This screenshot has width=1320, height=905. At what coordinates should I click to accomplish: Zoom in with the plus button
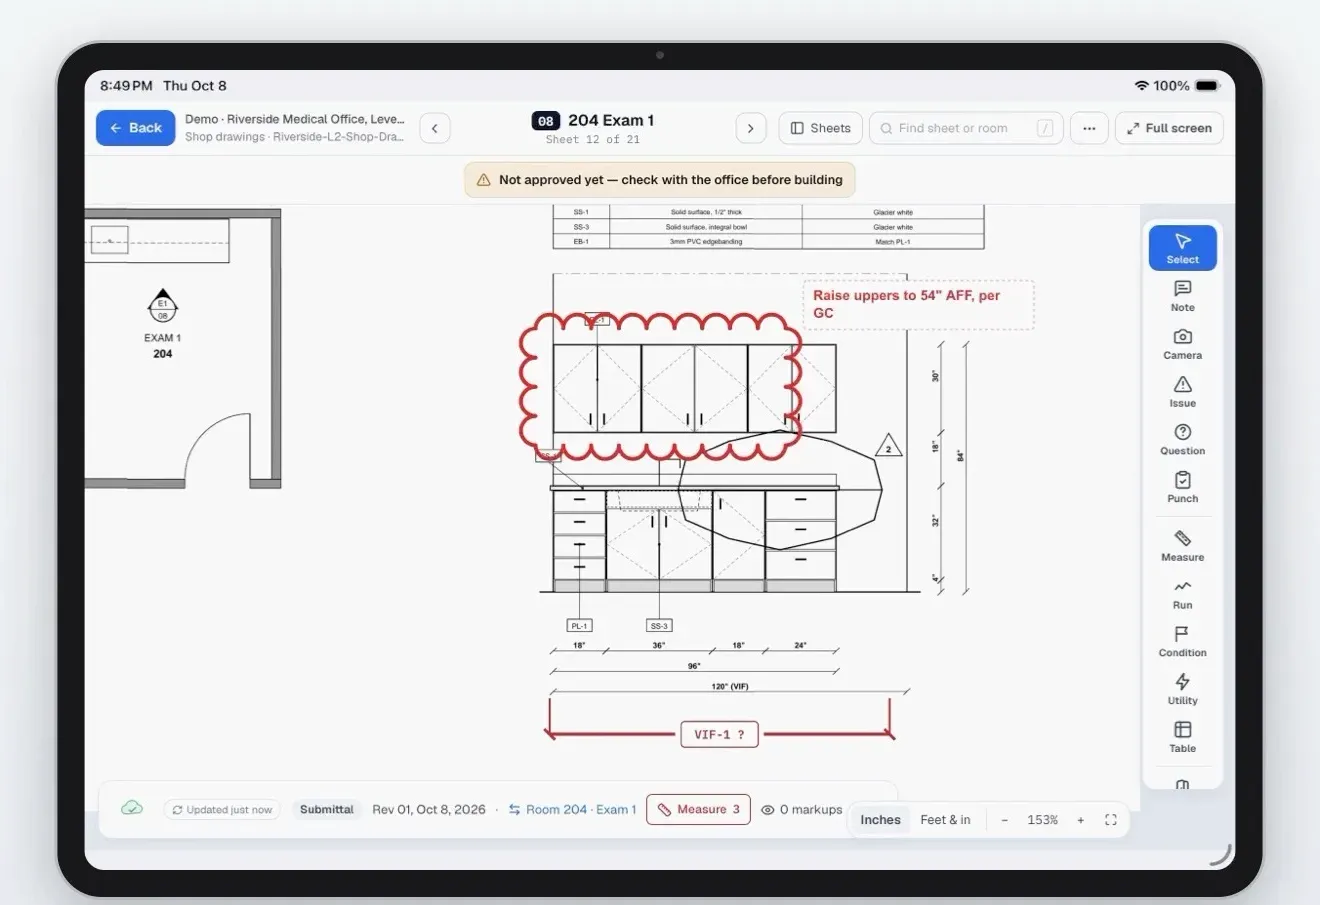click(x=1080, y=820)
